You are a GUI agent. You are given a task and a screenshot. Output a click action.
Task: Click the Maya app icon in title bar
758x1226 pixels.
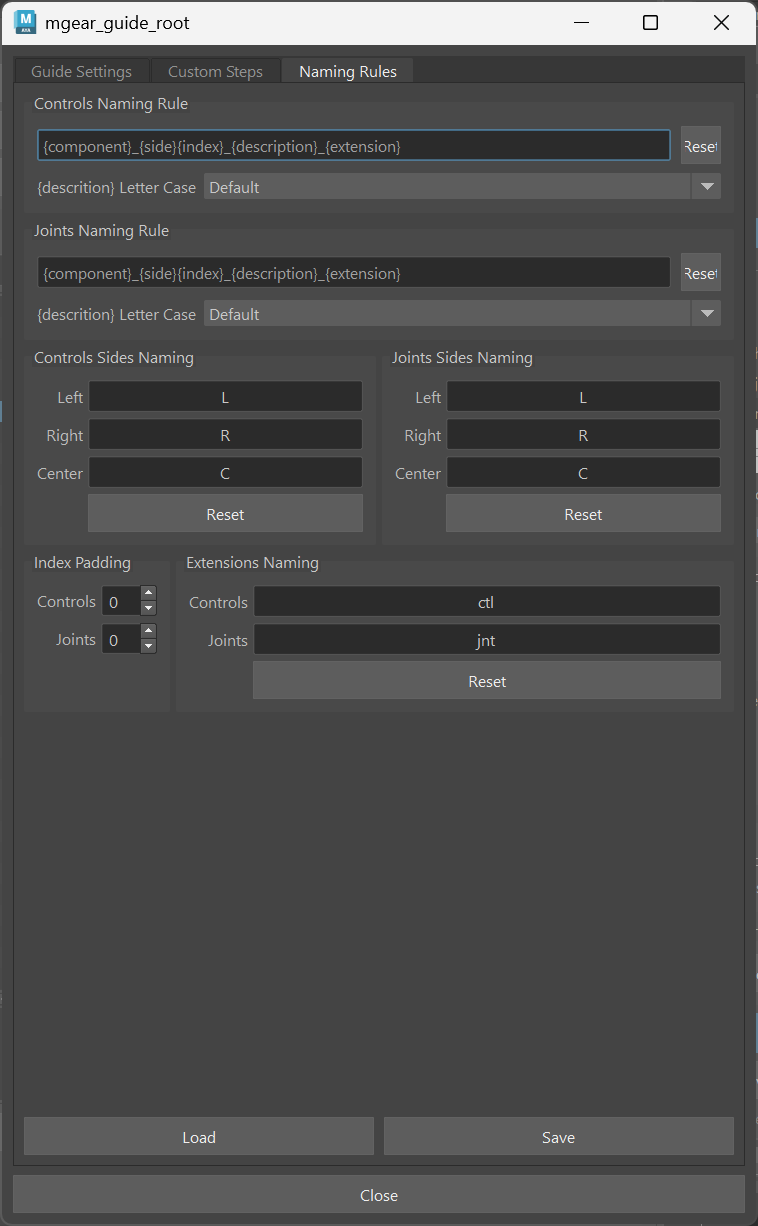coord(25,22)
